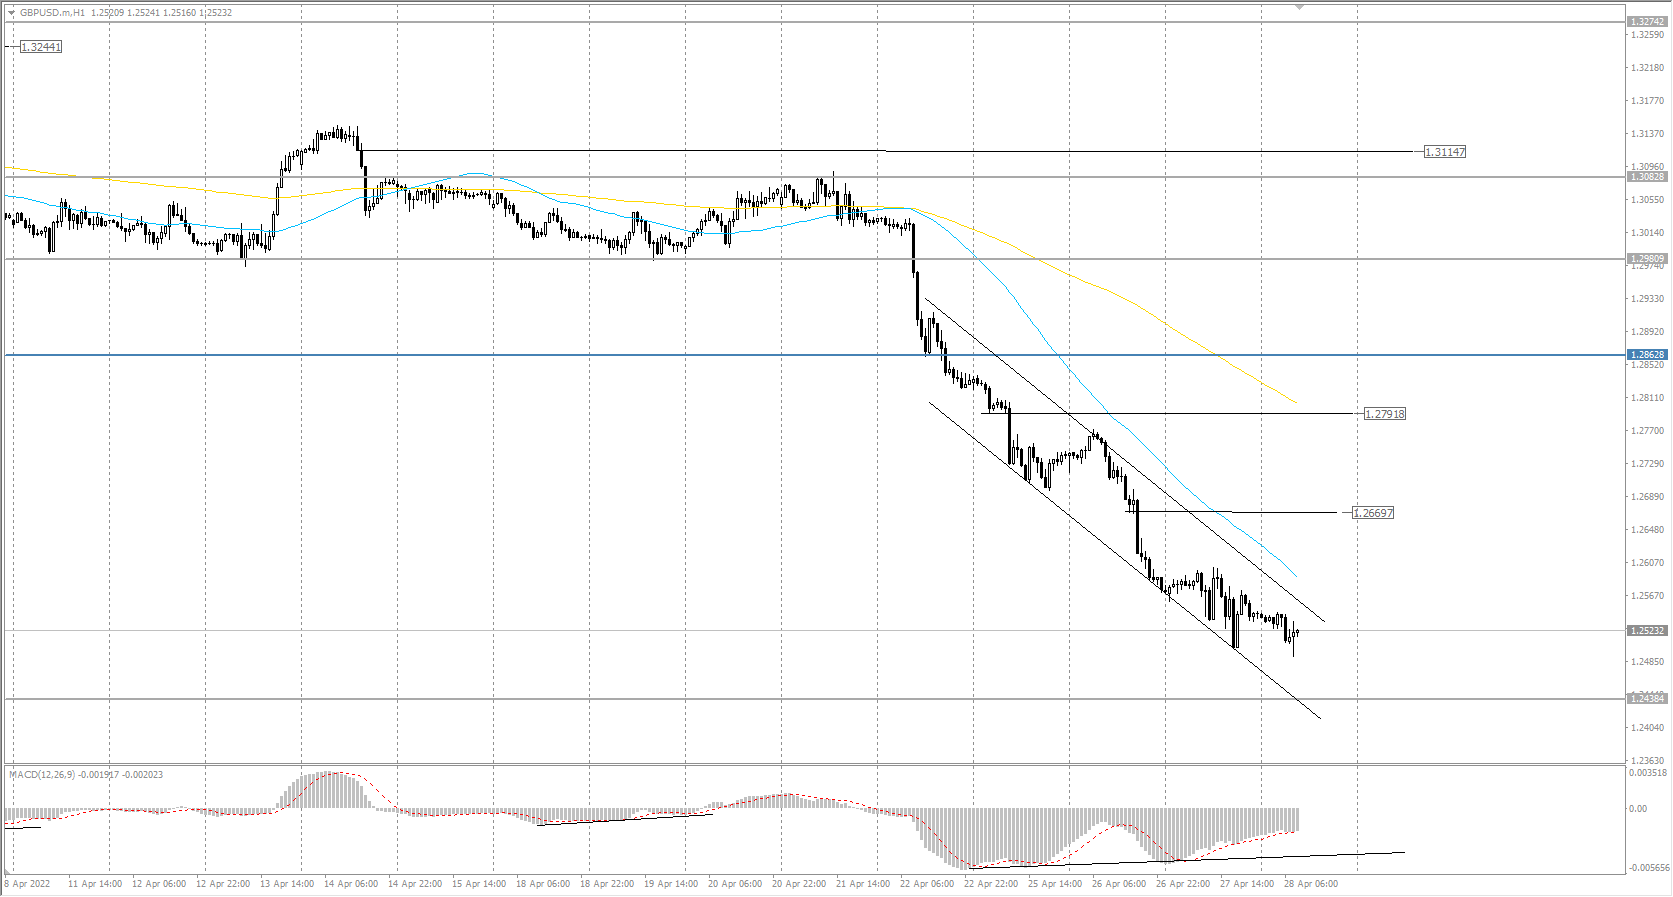Click the OHLC values 1.25209 1.25241 1.25160 1.25232
1673x897 pixels.
pos(161,13)
